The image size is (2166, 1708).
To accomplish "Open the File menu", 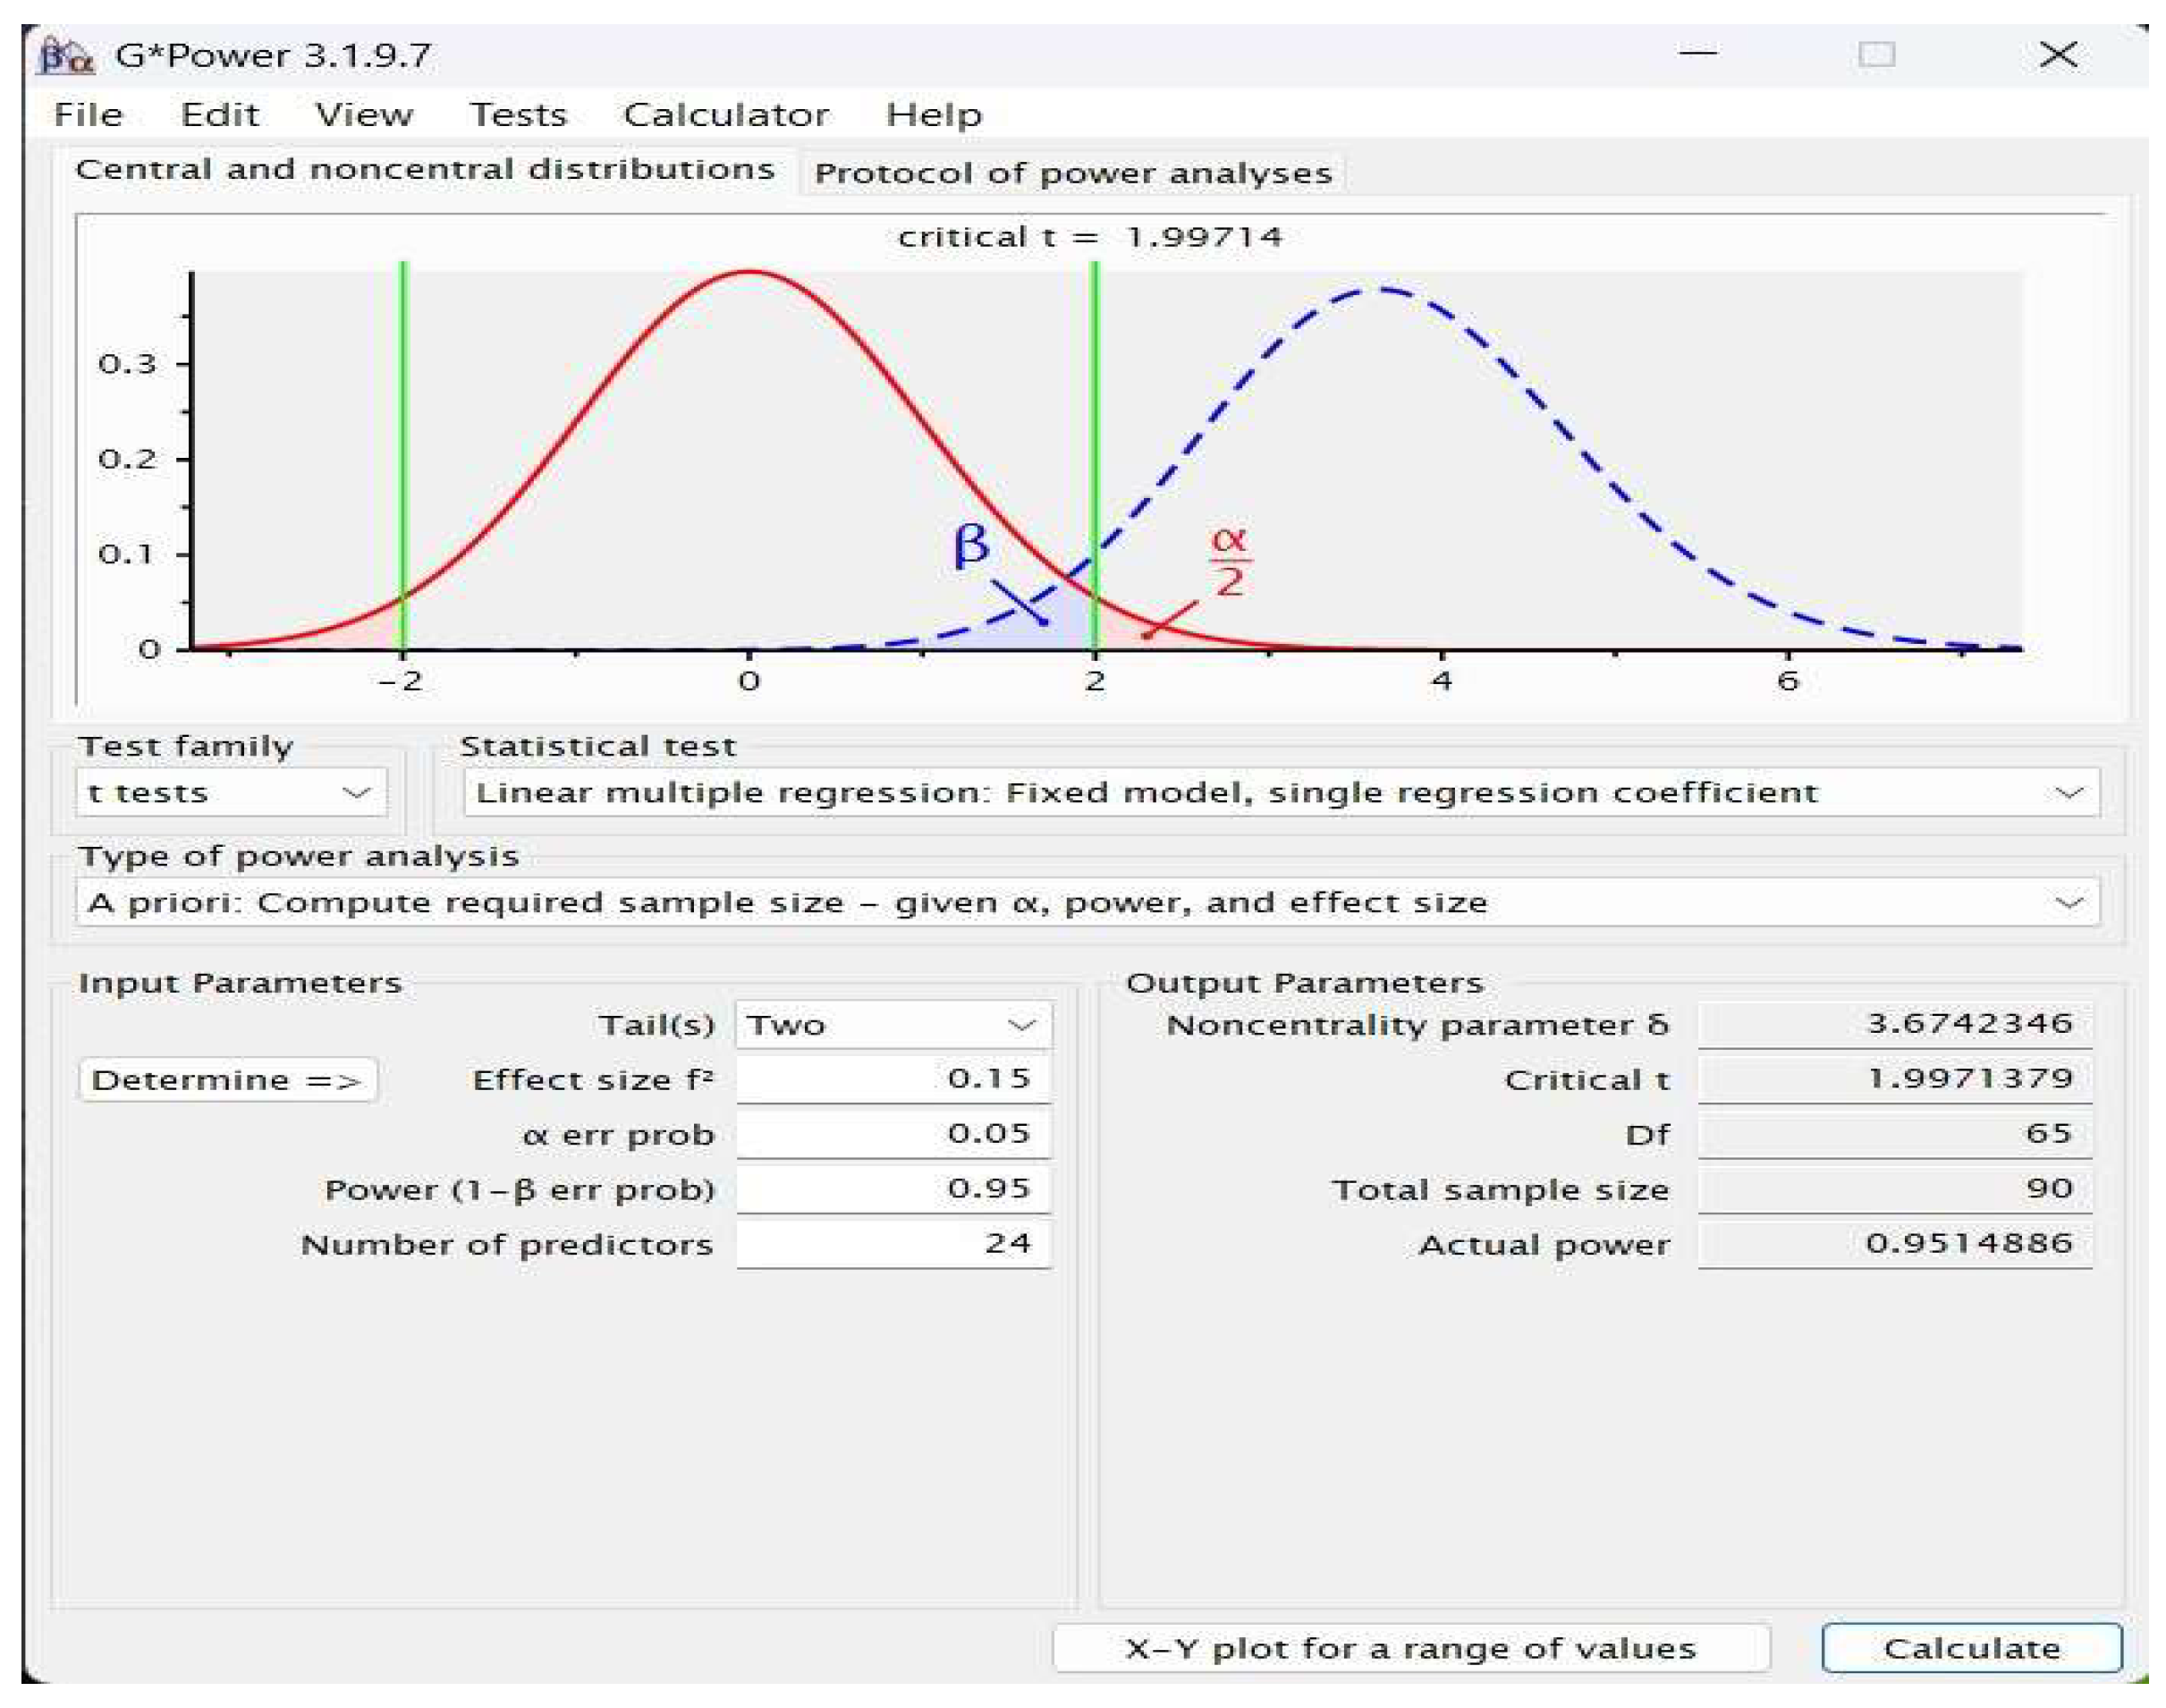I will point(88,115).
